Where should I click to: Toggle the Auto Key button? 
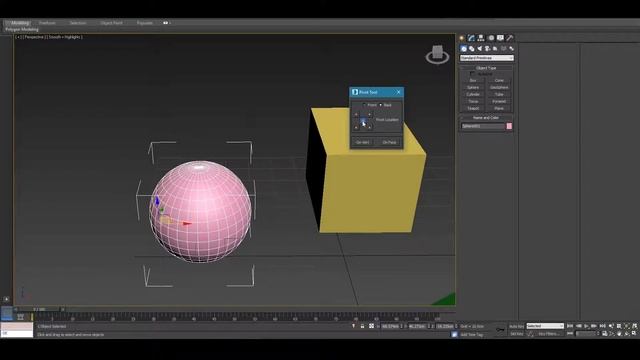(516, 326)
